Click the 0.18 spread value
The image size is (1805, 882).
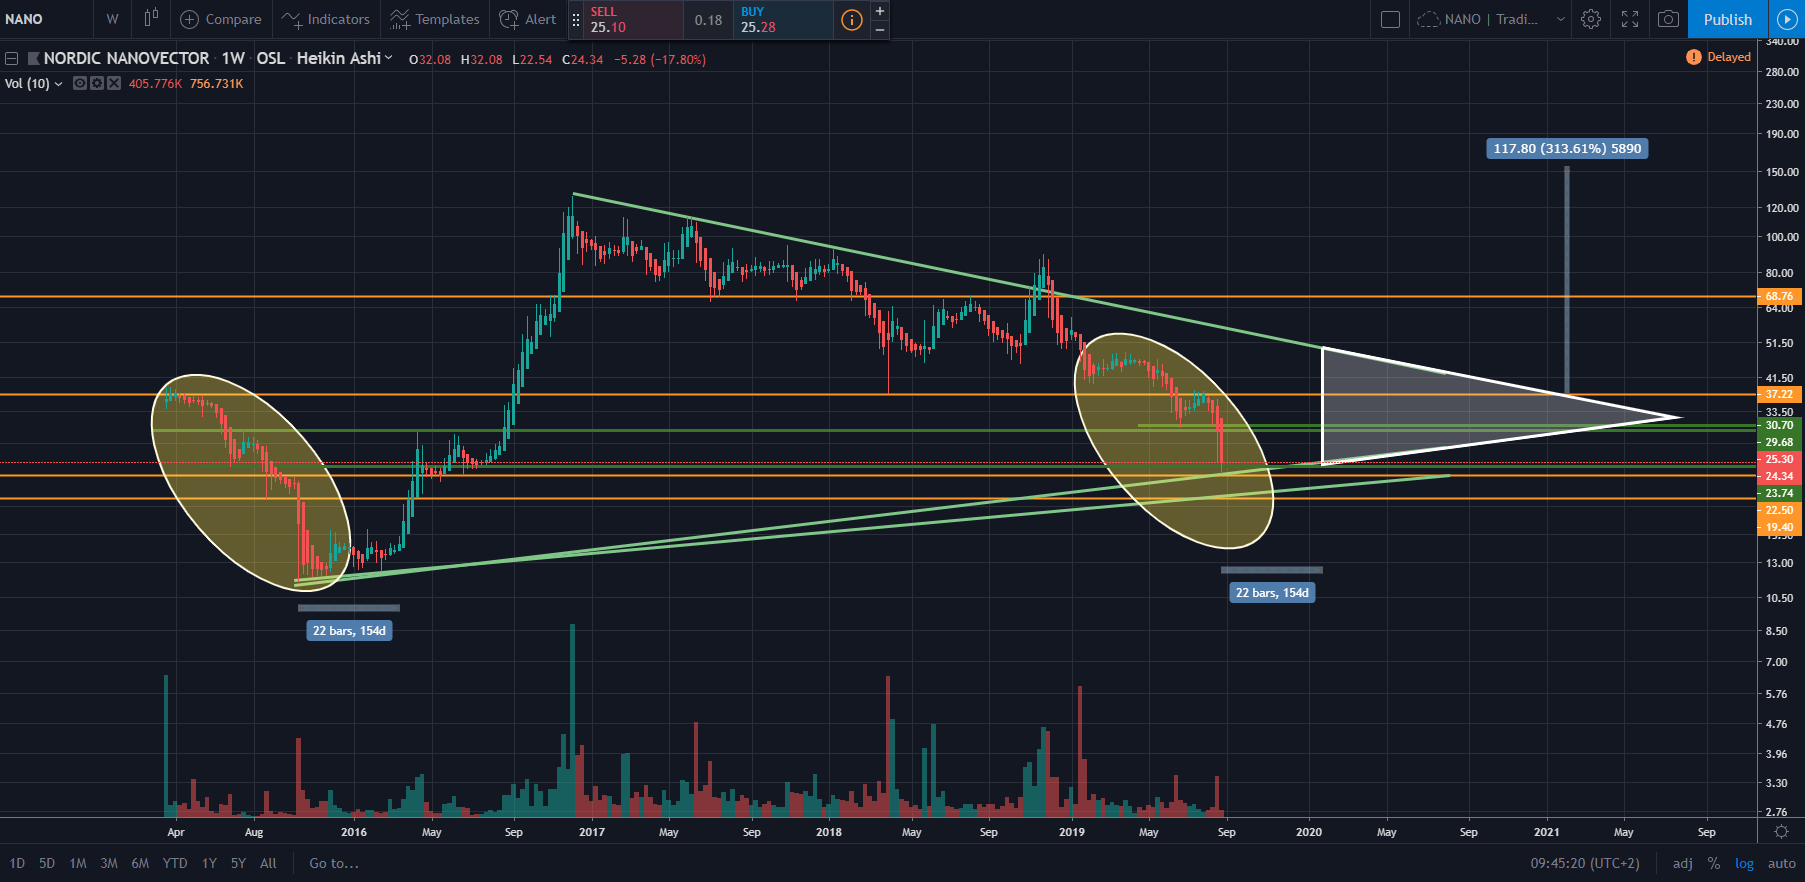point(708,20)
